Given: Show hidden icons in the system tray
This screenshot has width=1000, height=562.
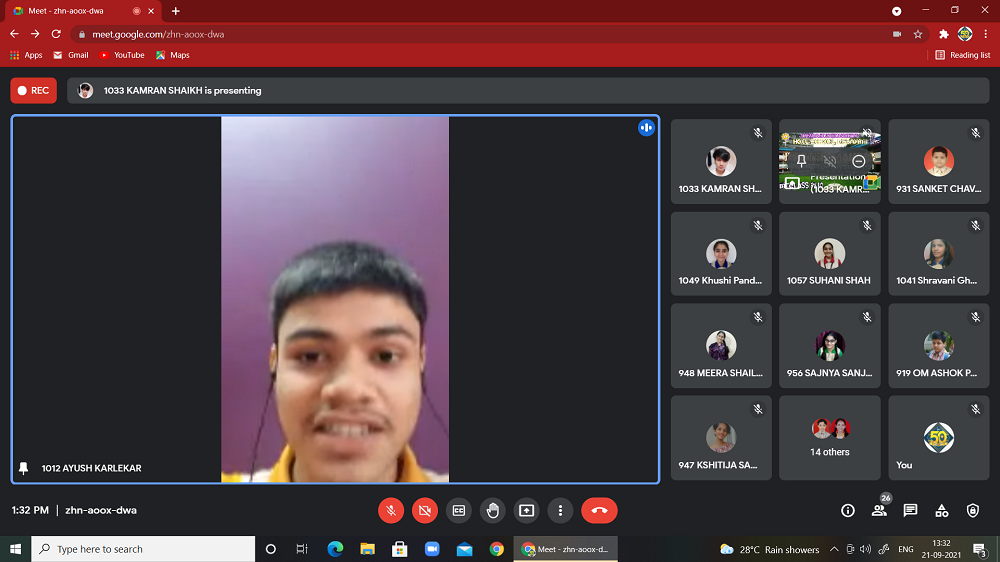Looking at the screenshot, I should click(834, 549).
